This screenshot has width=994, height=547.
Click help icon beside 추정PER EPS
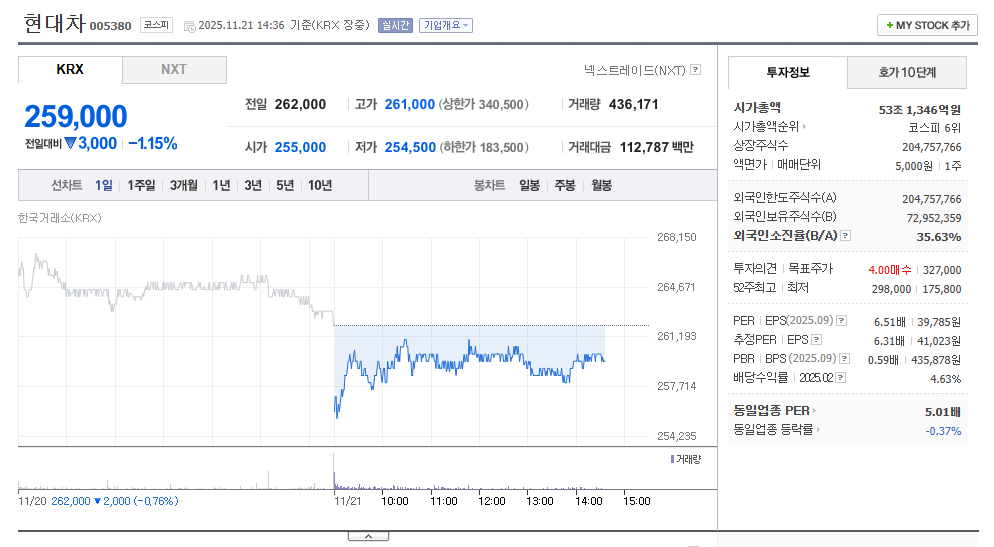[x=816, y=340]
